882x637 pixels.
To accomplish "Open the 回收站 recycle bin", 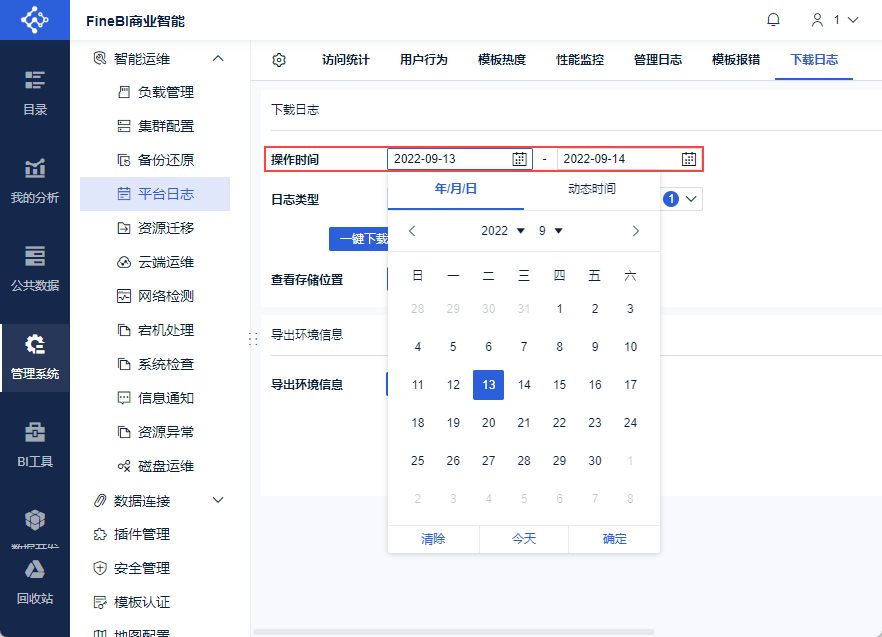I will tap(35, 580).
